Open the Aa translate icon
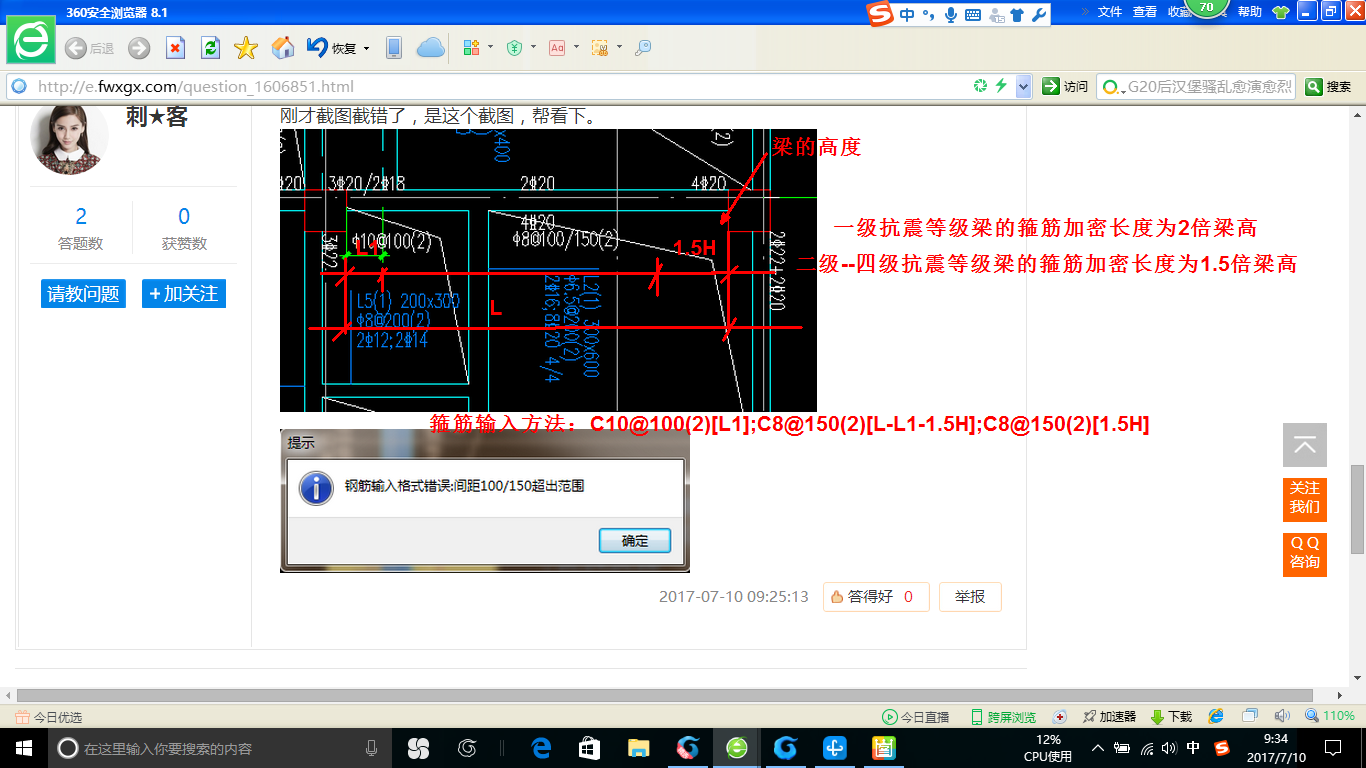Screen dimensions: 1366x768 coord(557,48)
